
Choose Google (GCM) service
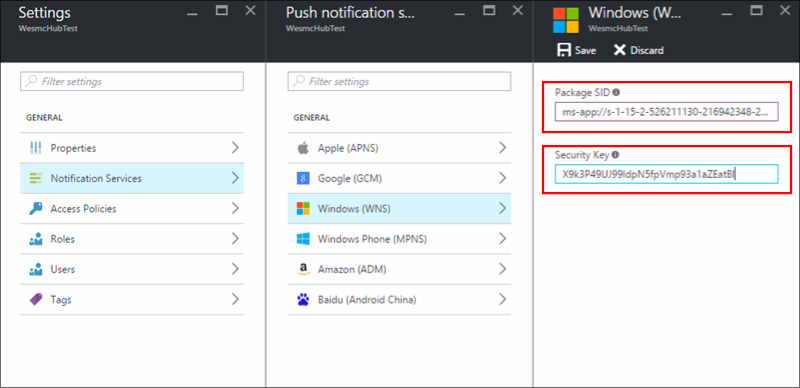[399, 178]
